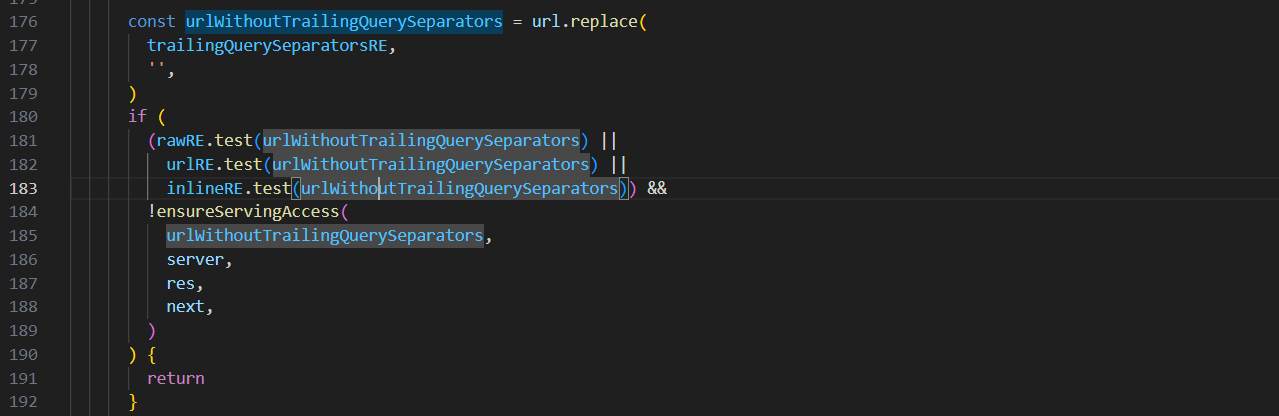1279x416 pixels.
Task: Click line number 180 in the gutter
Action: tap(23, 116)
